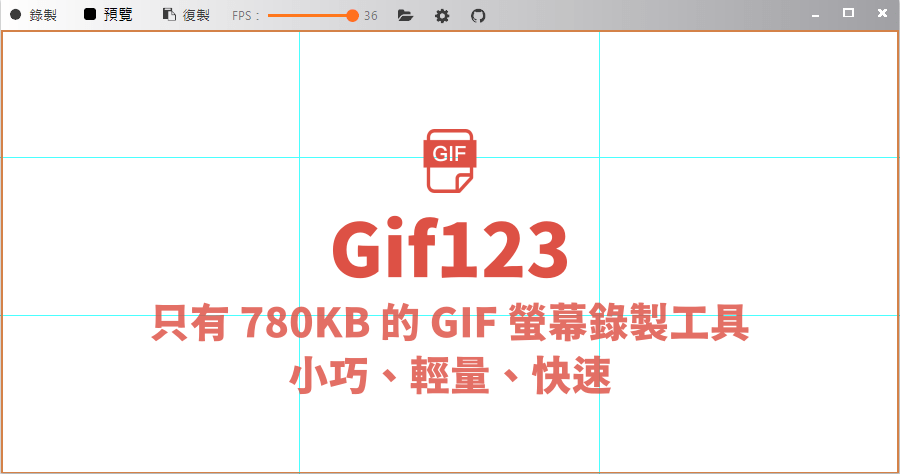
Task: Open settings via the gear icon
Action: (x=442, y=15)
